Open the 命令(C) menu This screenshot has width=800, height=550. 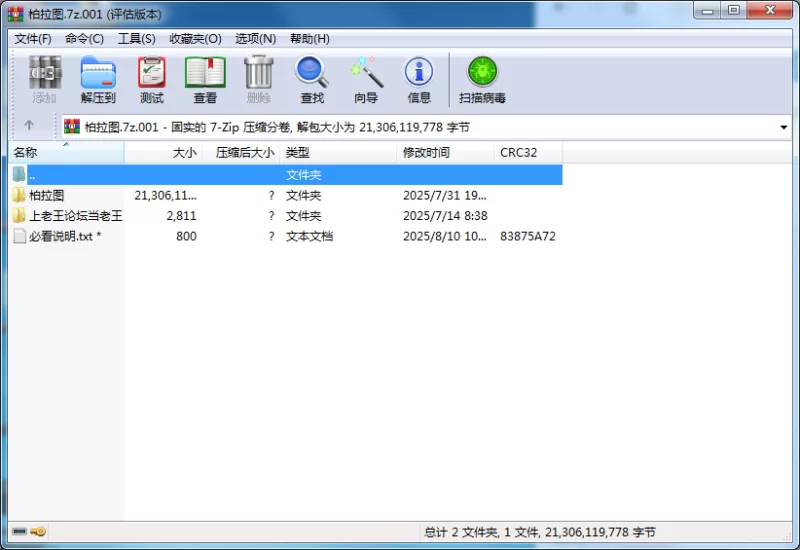tap(84, 39)
